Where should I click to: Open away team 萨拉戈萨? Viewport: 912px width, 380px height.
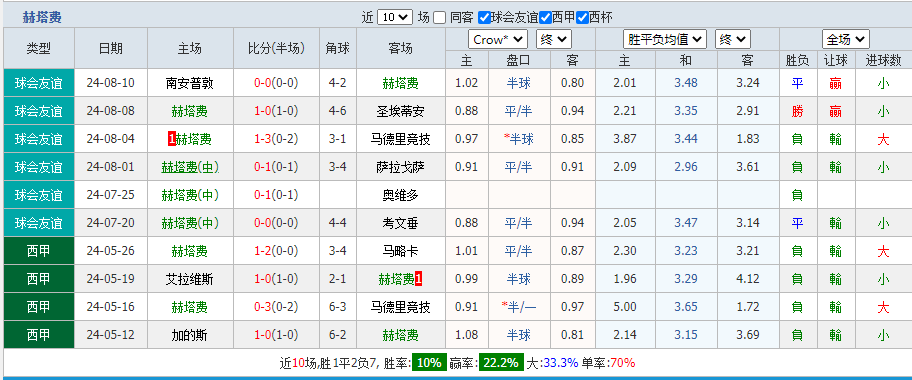(400, 168)
